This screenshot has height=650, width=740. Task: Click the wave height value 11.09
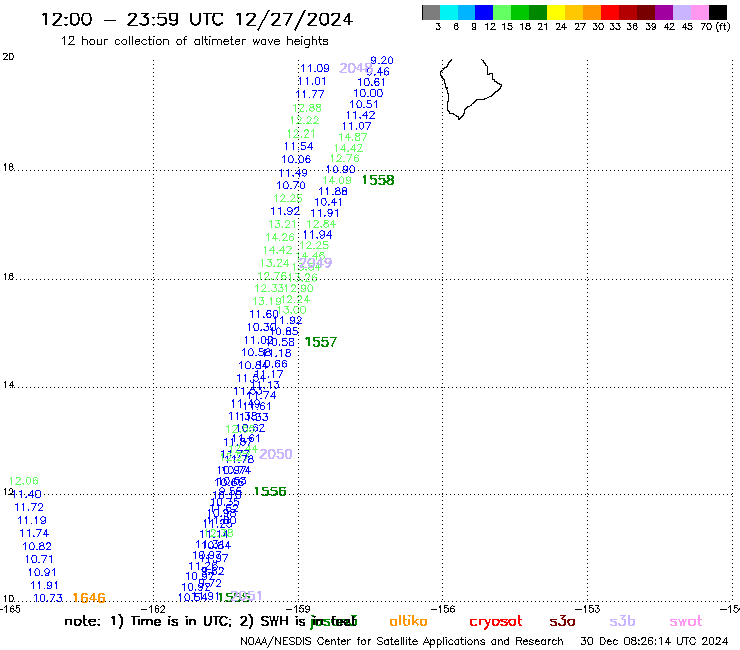click(315, 68)
